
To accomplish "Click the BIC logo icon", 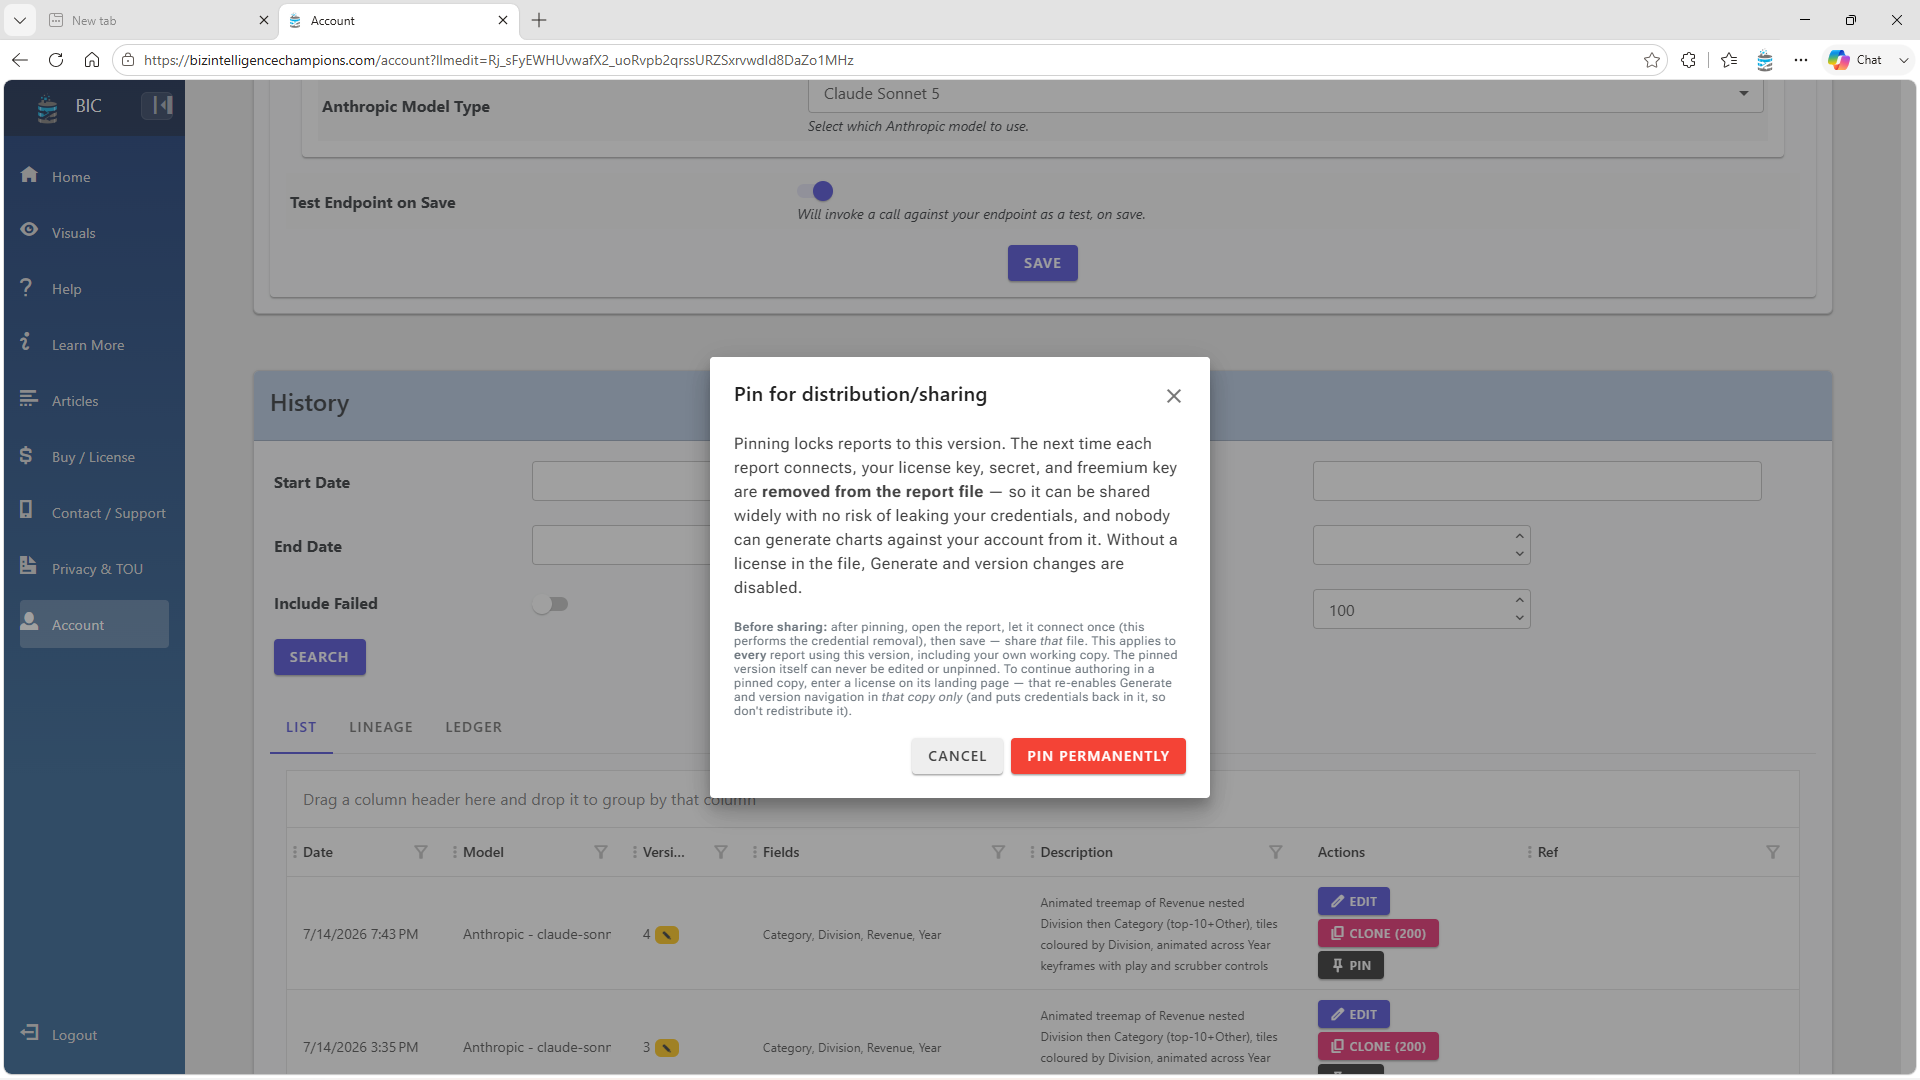I will (47, 107).
